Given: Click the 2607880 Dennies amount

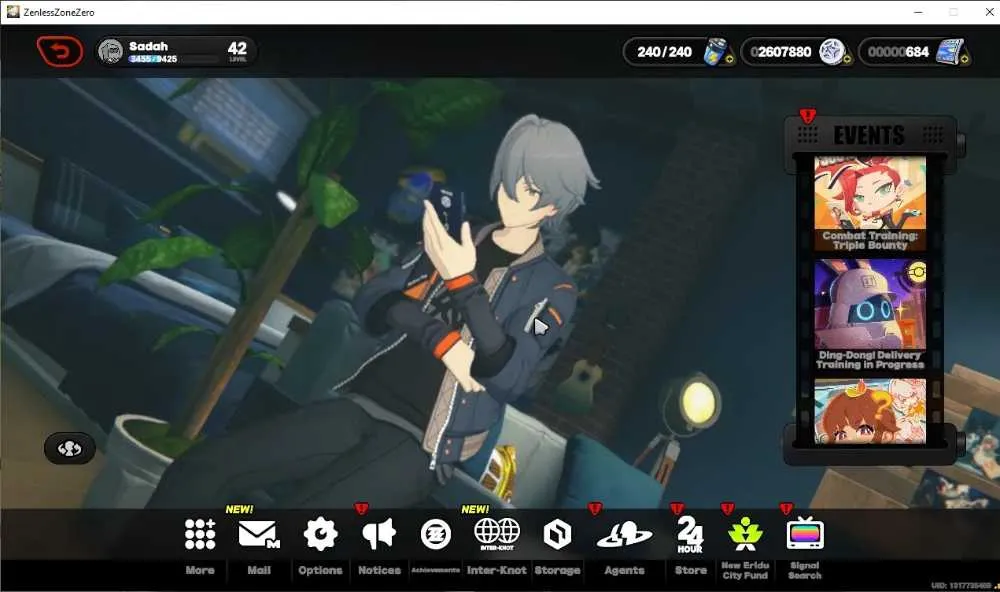Looking at the screenshot, I should (781, 52).
